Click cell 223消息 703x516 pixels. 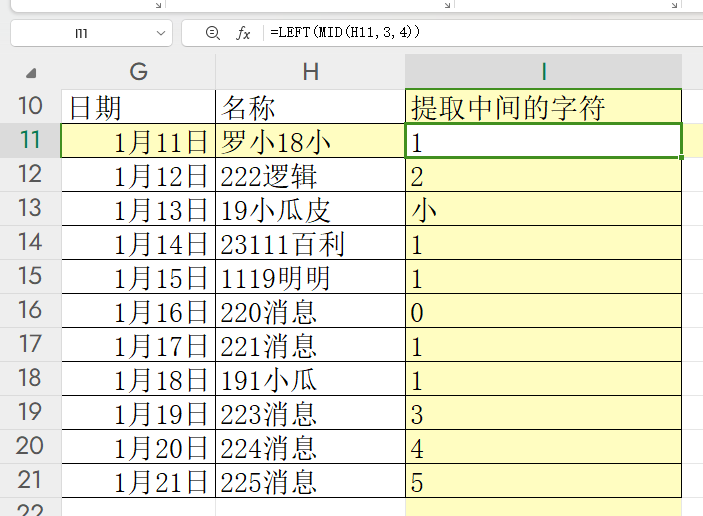pos(310,413)
